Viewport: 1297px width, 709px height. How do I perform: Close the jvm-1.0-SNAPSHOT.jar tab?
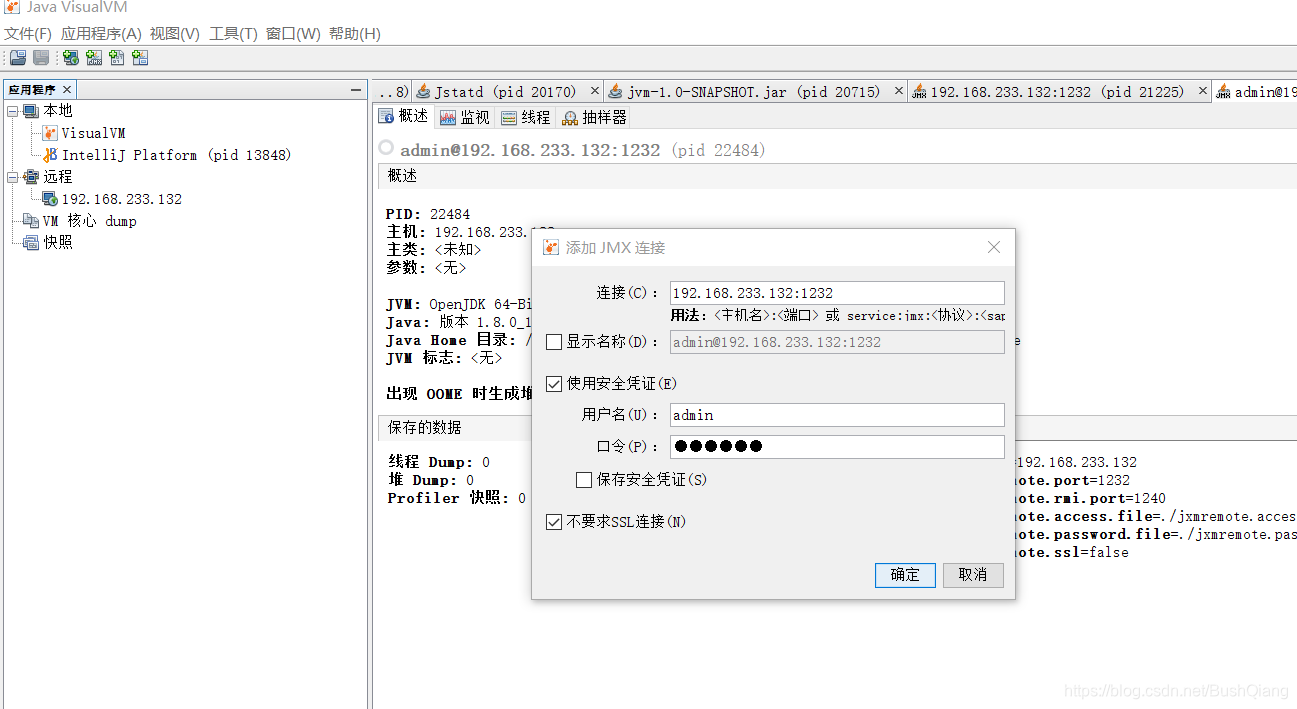(898, 91)
